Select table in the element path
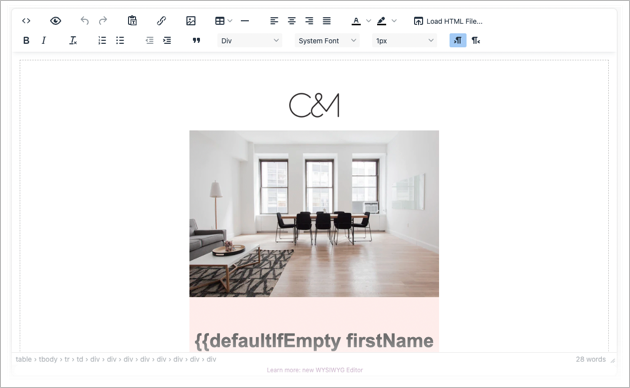Viewport: 630px width, 388px height. tap(24, 359)
